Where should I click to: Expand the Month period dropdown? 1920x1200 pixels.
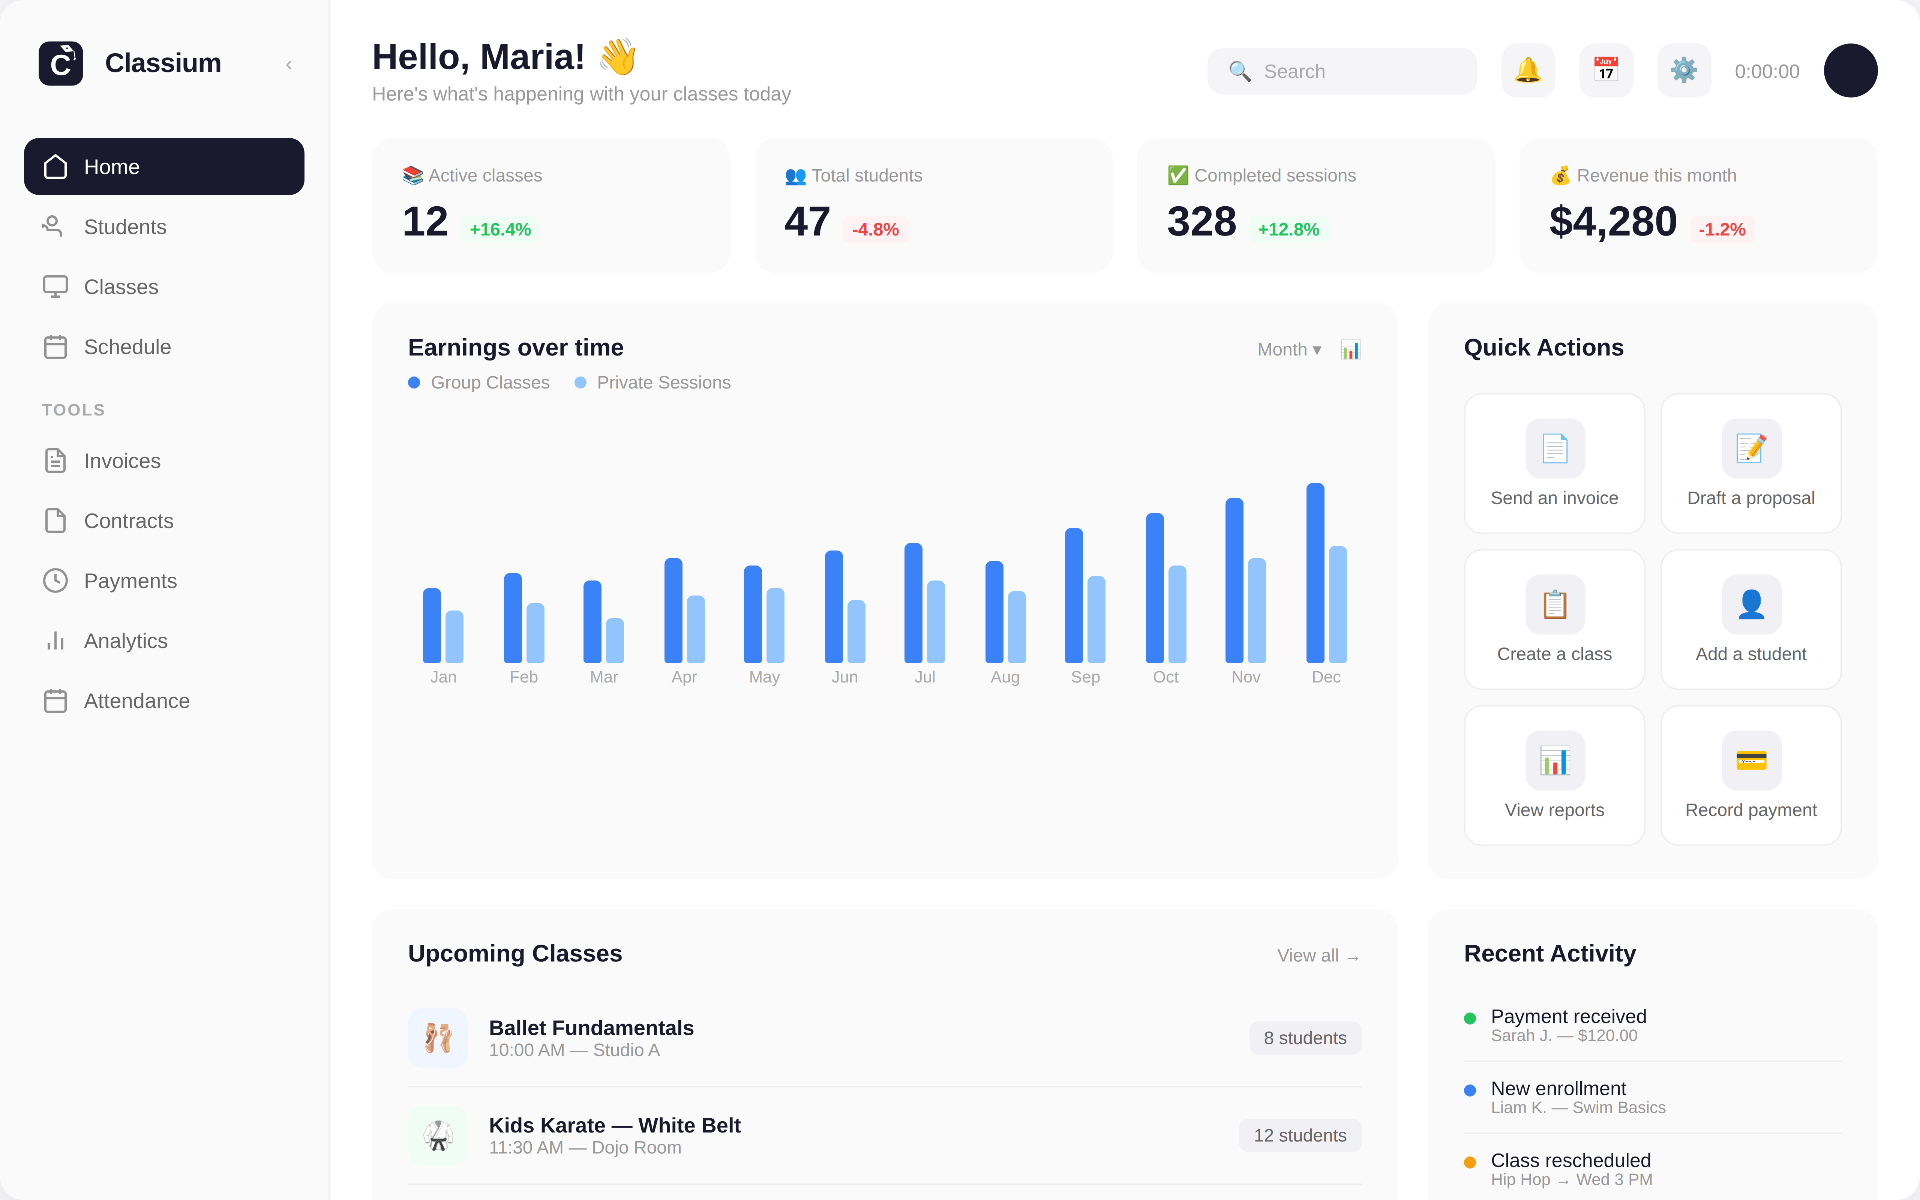[1289, 349]
